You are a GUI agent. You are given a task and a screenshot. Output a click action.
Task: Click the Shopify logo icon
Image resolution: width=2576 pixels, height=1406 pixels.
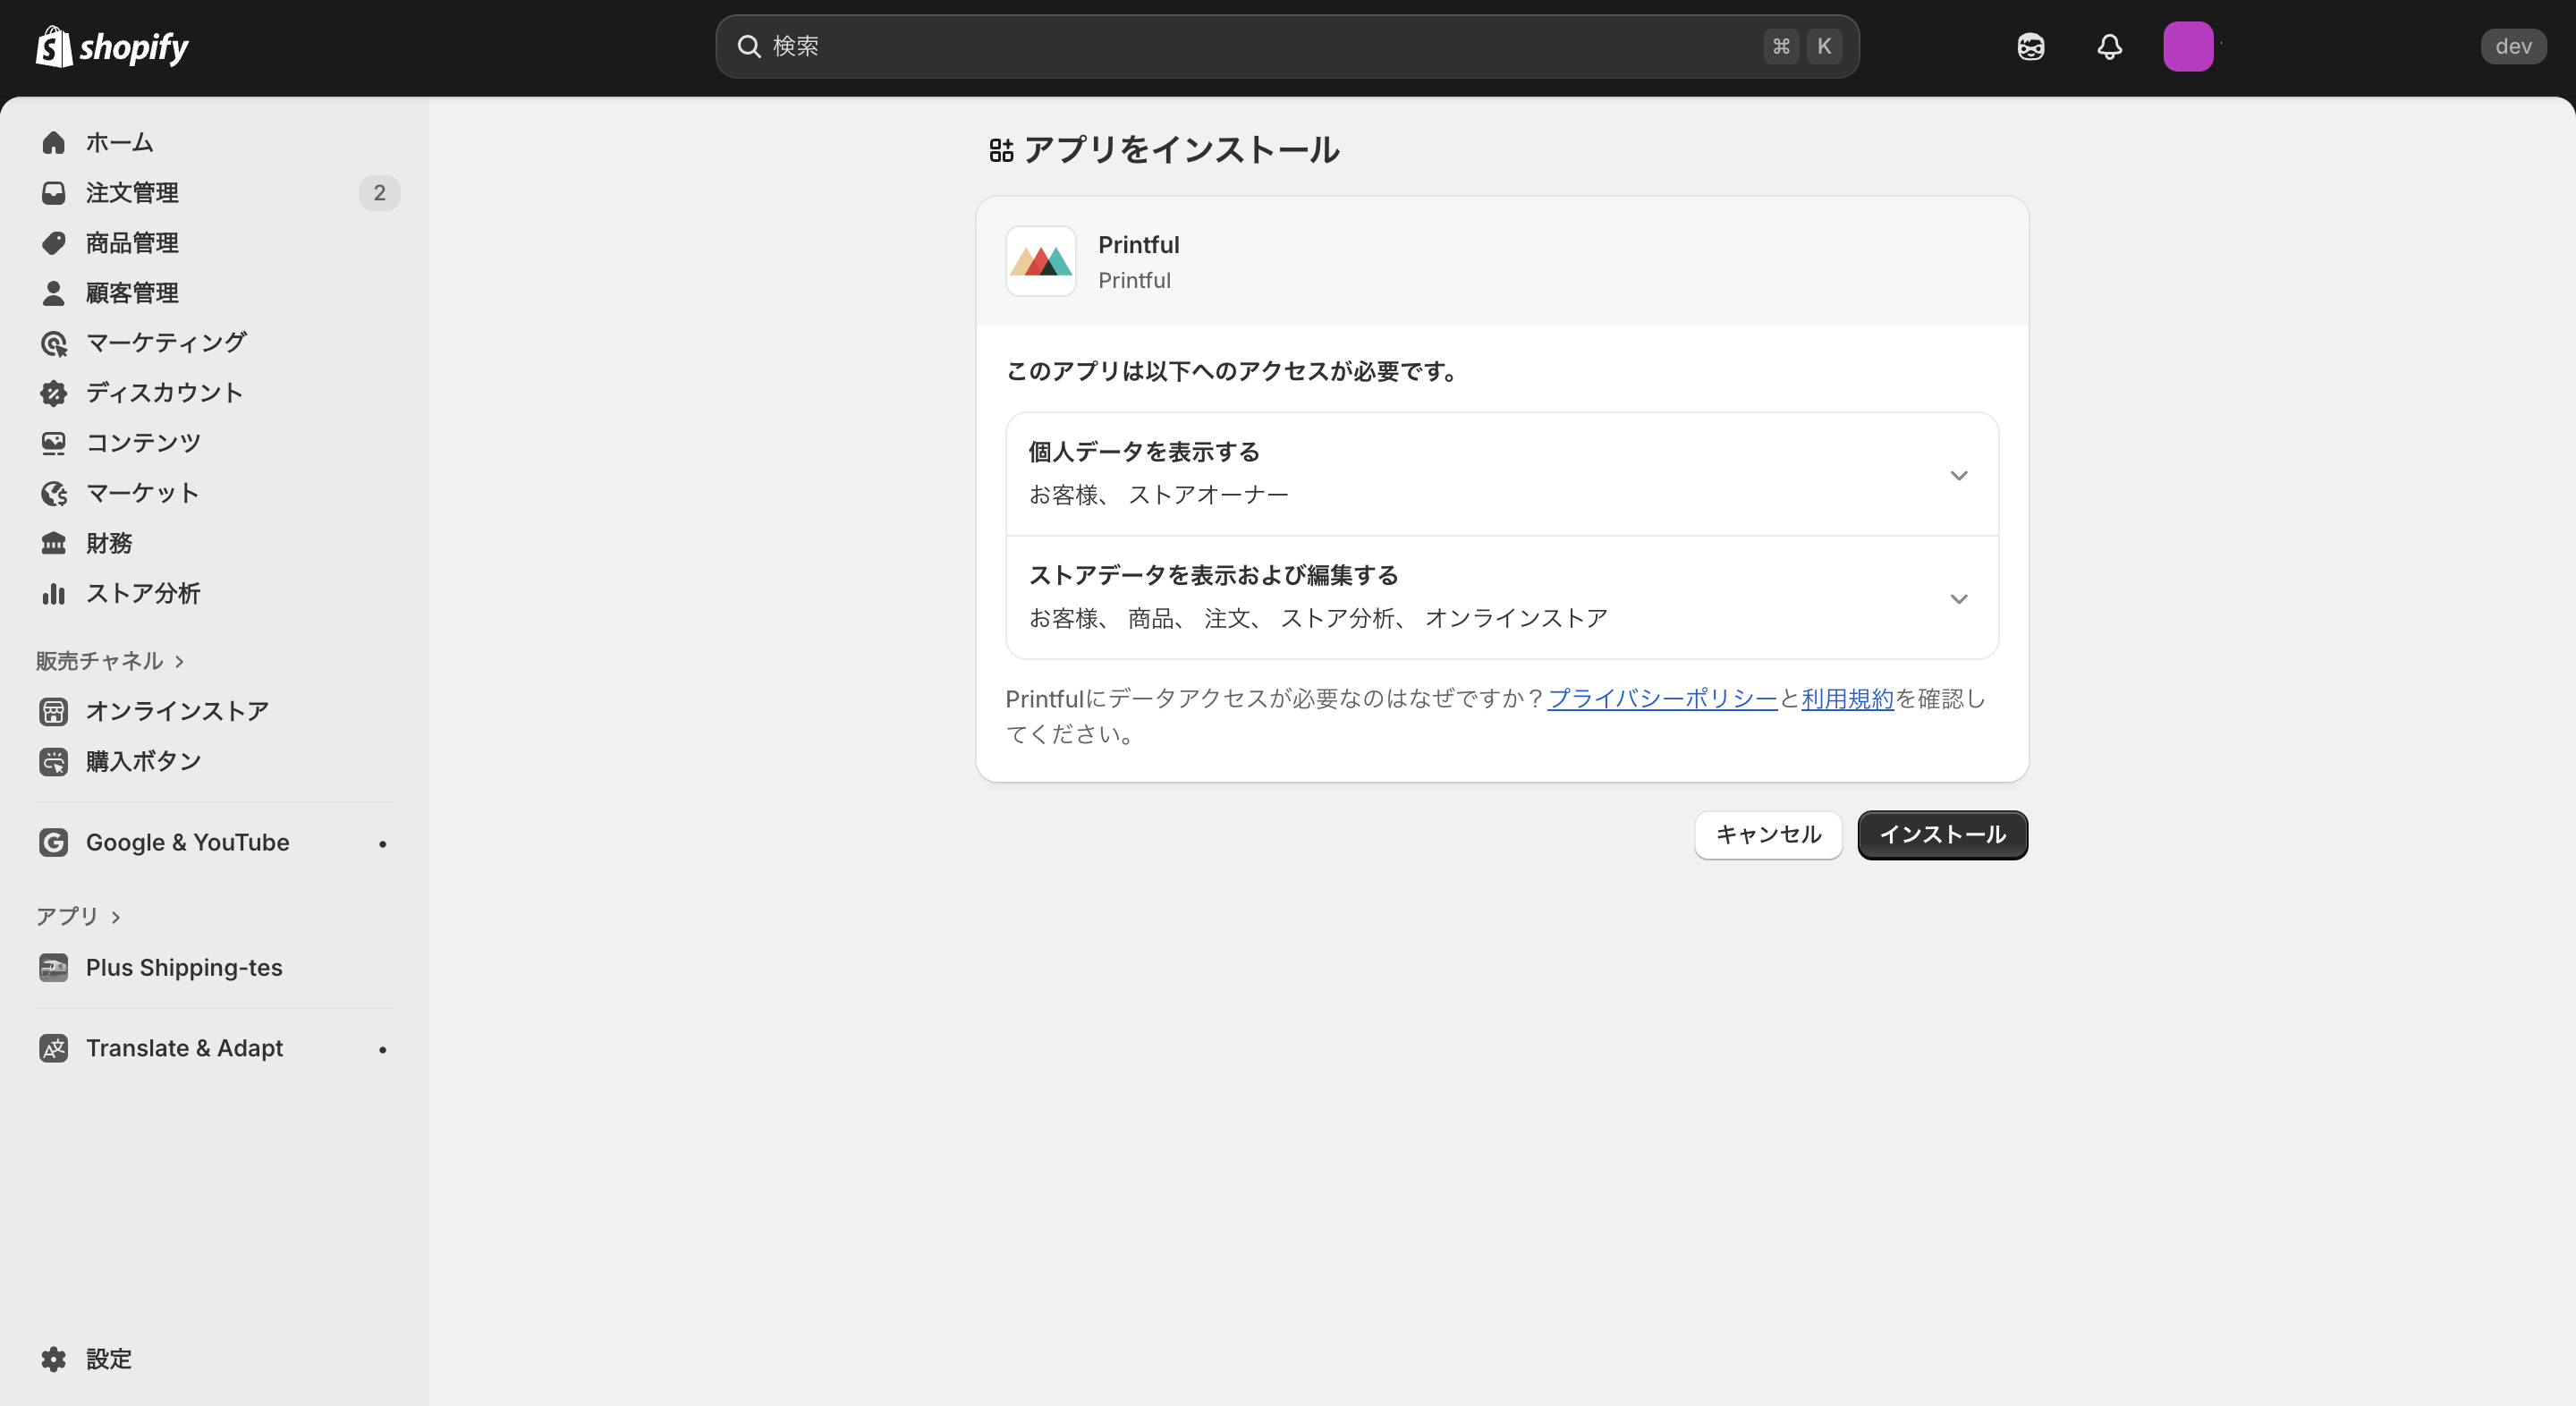(54, 46)
